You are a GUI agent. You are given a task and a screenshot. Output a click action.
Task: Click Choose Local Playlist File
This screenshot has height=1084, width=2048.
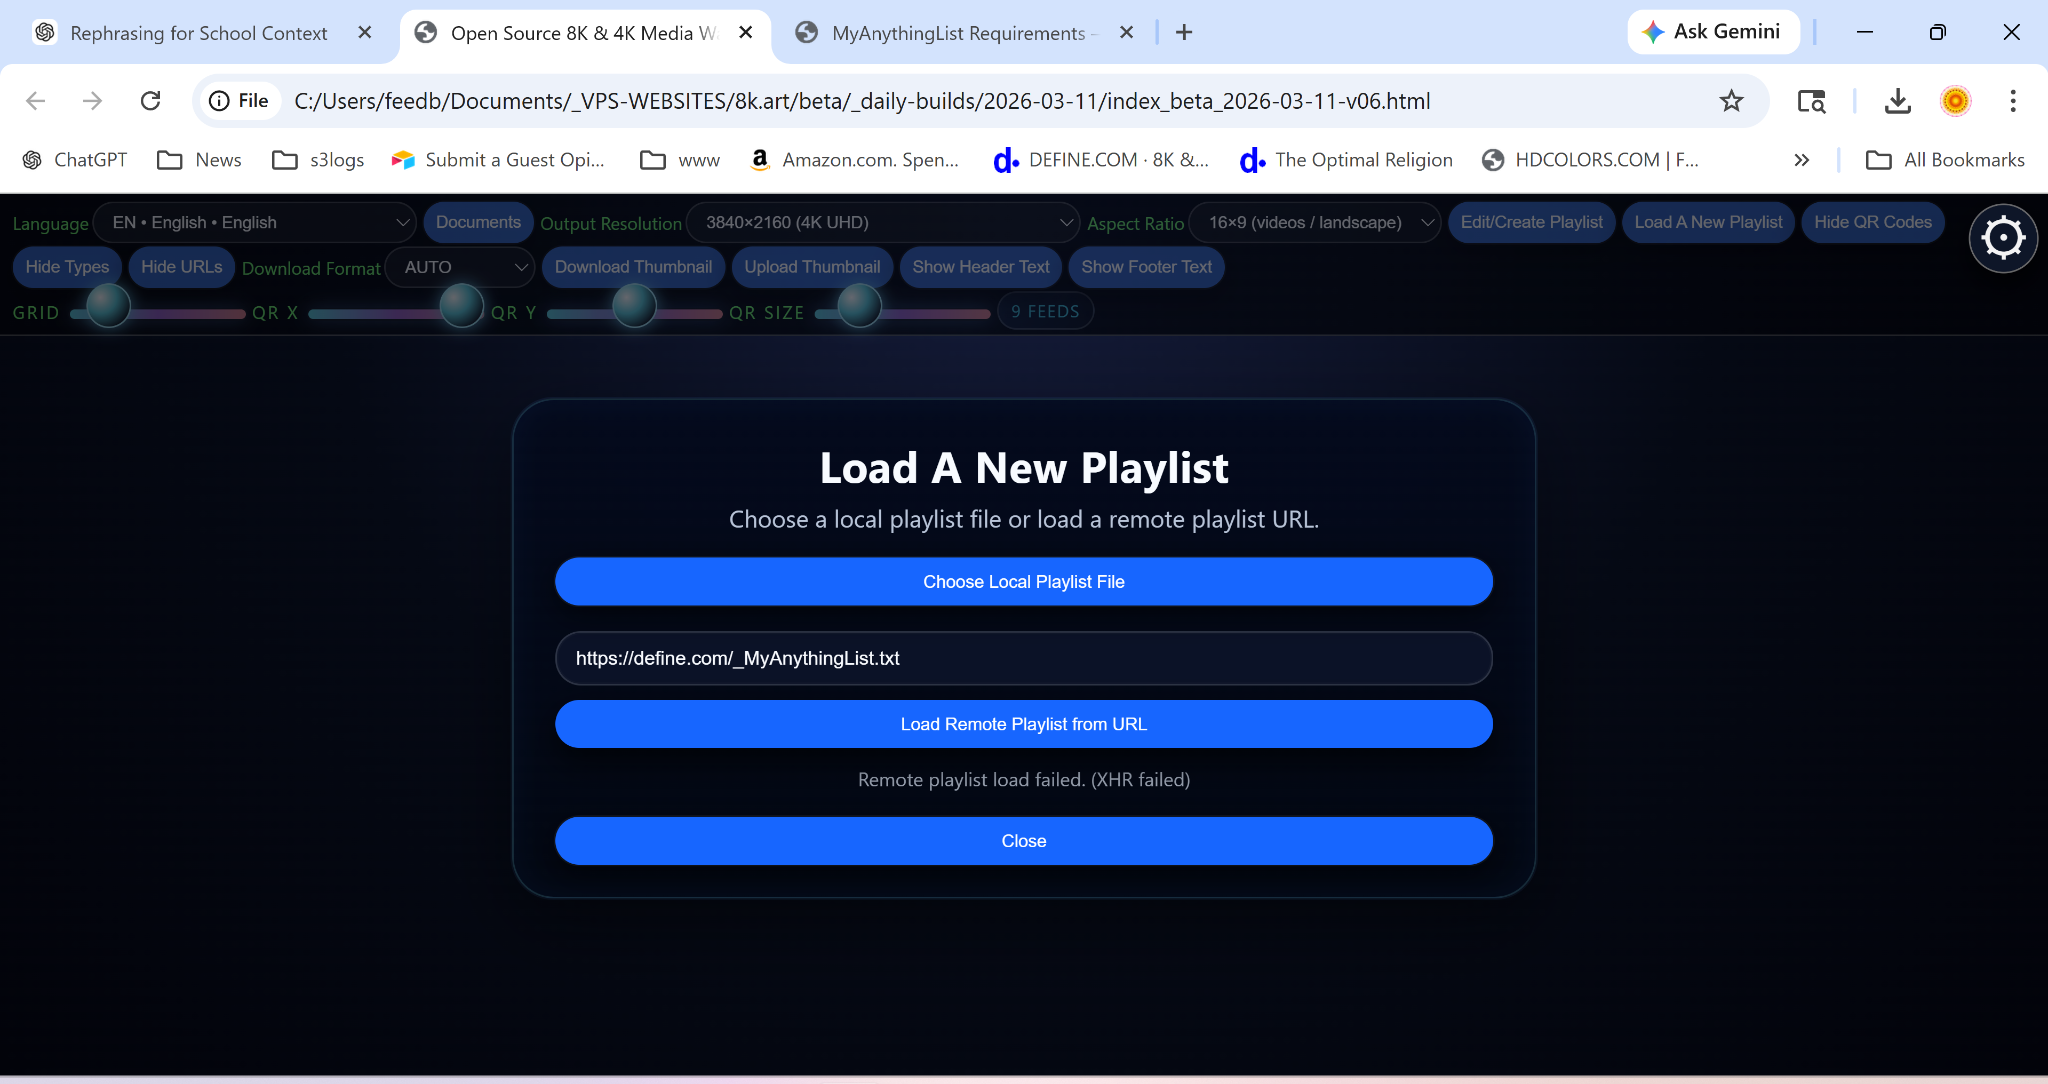tap(1024, 582)
